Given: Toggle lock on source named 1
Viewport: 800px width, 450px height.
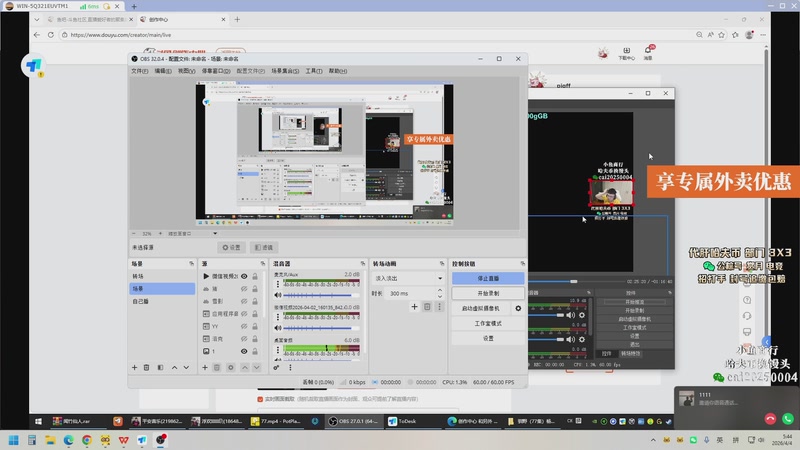Looking at the screenshot, I should coord(256,352).
